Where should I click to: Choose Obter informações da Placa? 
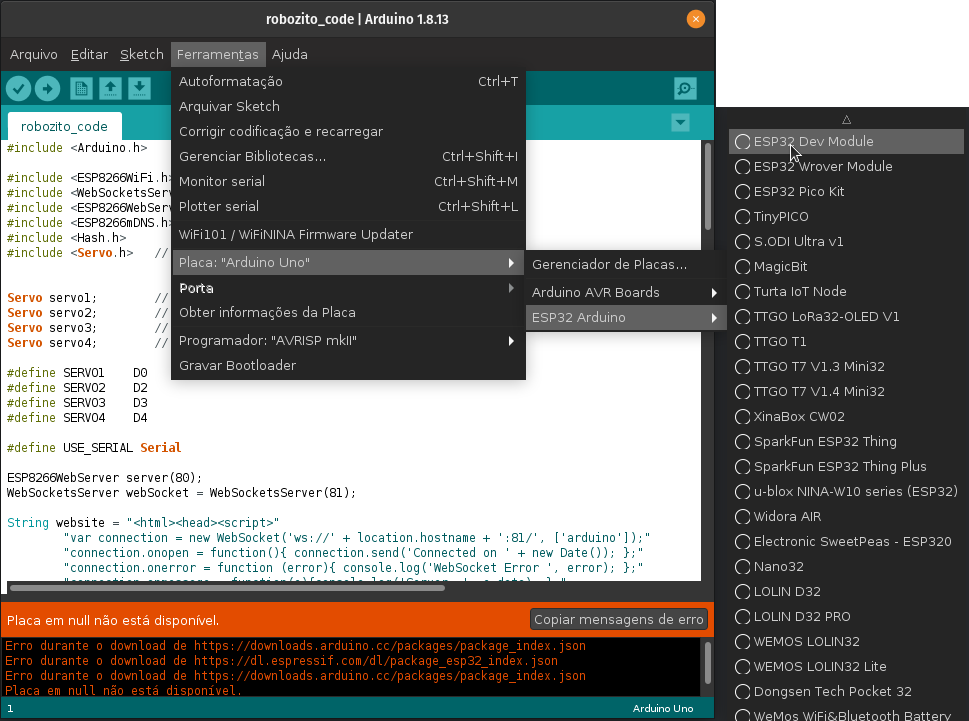[x=348, y=313]
